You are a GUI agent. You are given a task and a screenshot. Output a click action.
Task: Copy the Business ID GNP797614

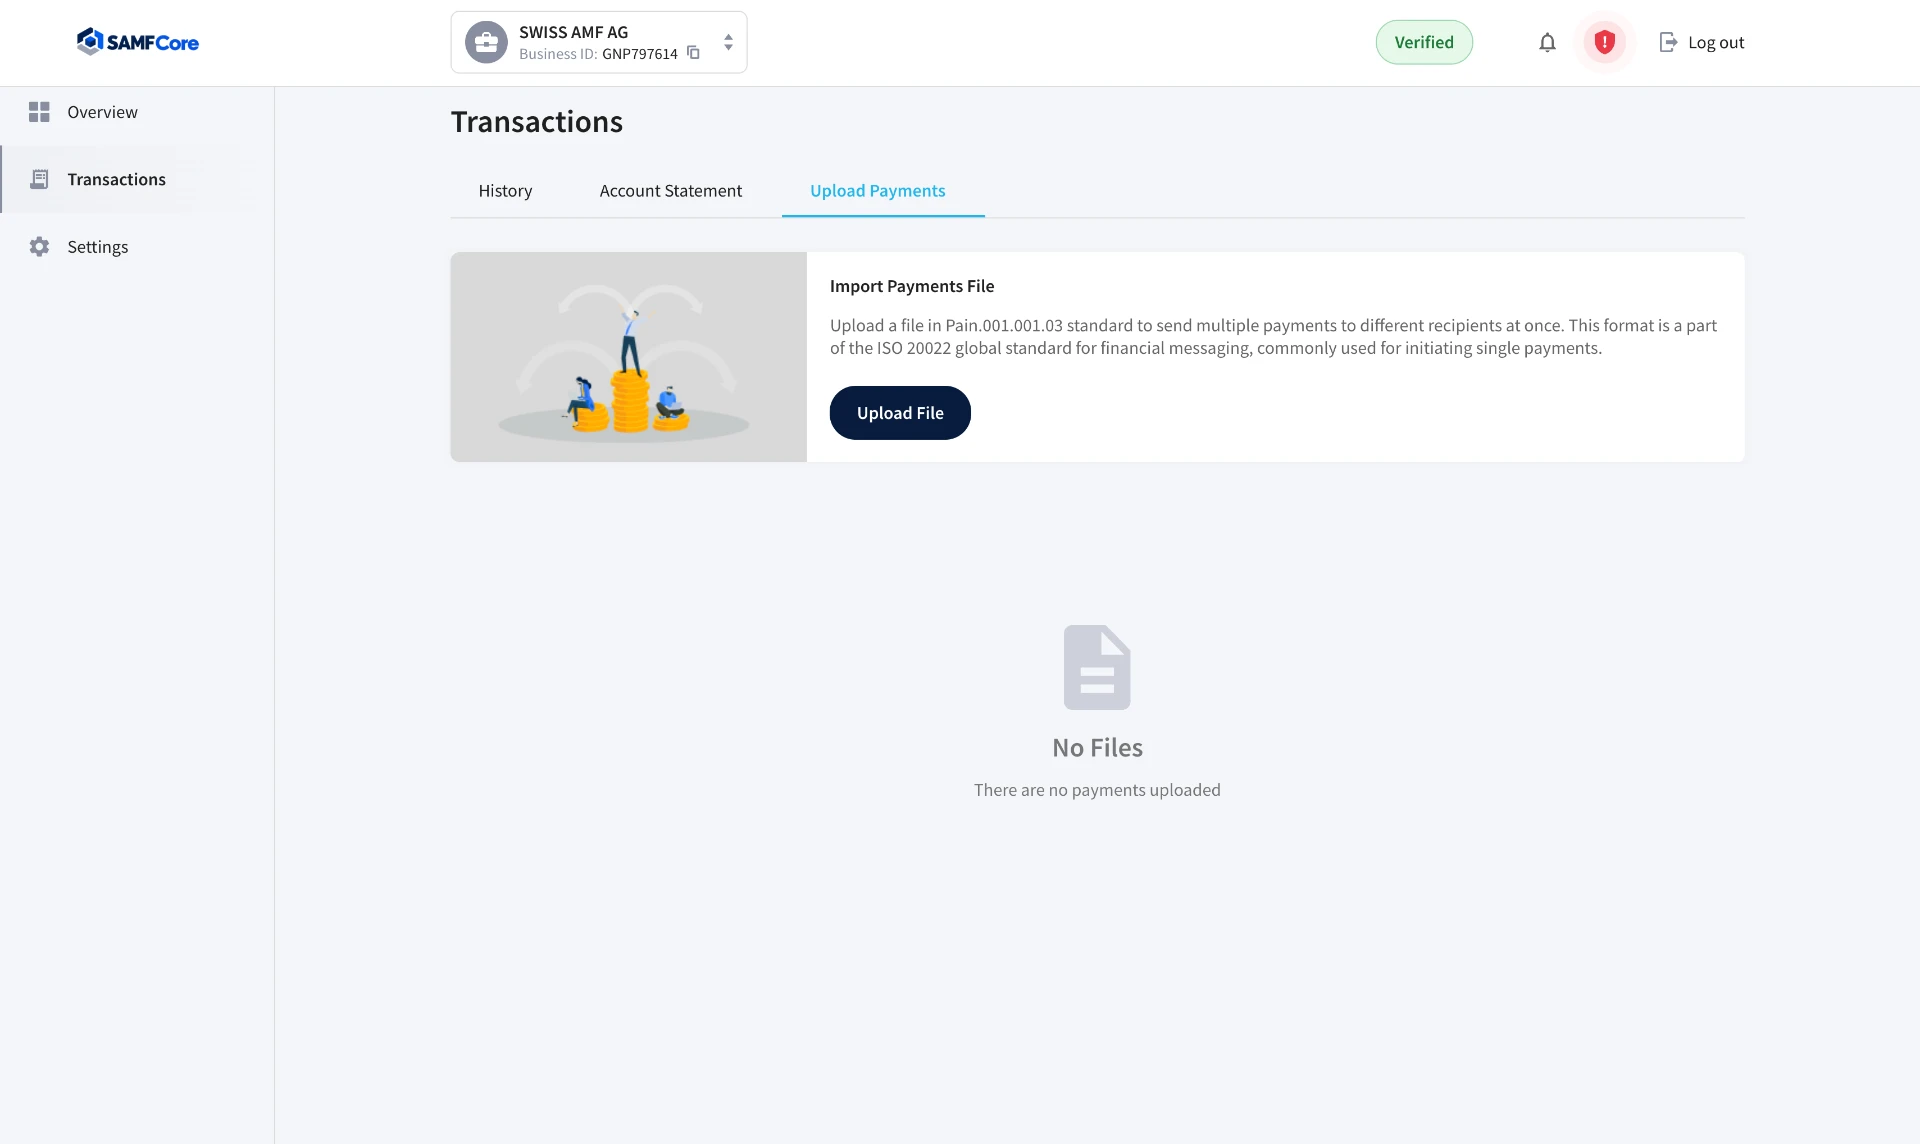(693, 53)
